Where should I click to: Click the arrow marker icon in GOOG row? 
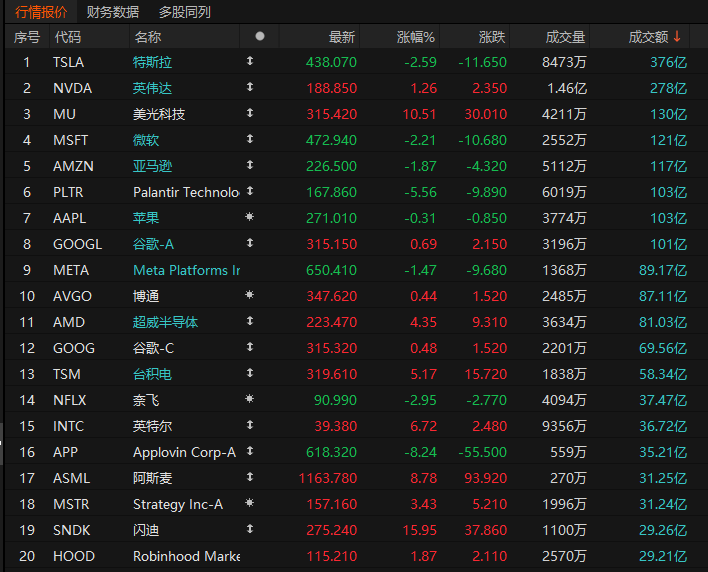[250, 347]
